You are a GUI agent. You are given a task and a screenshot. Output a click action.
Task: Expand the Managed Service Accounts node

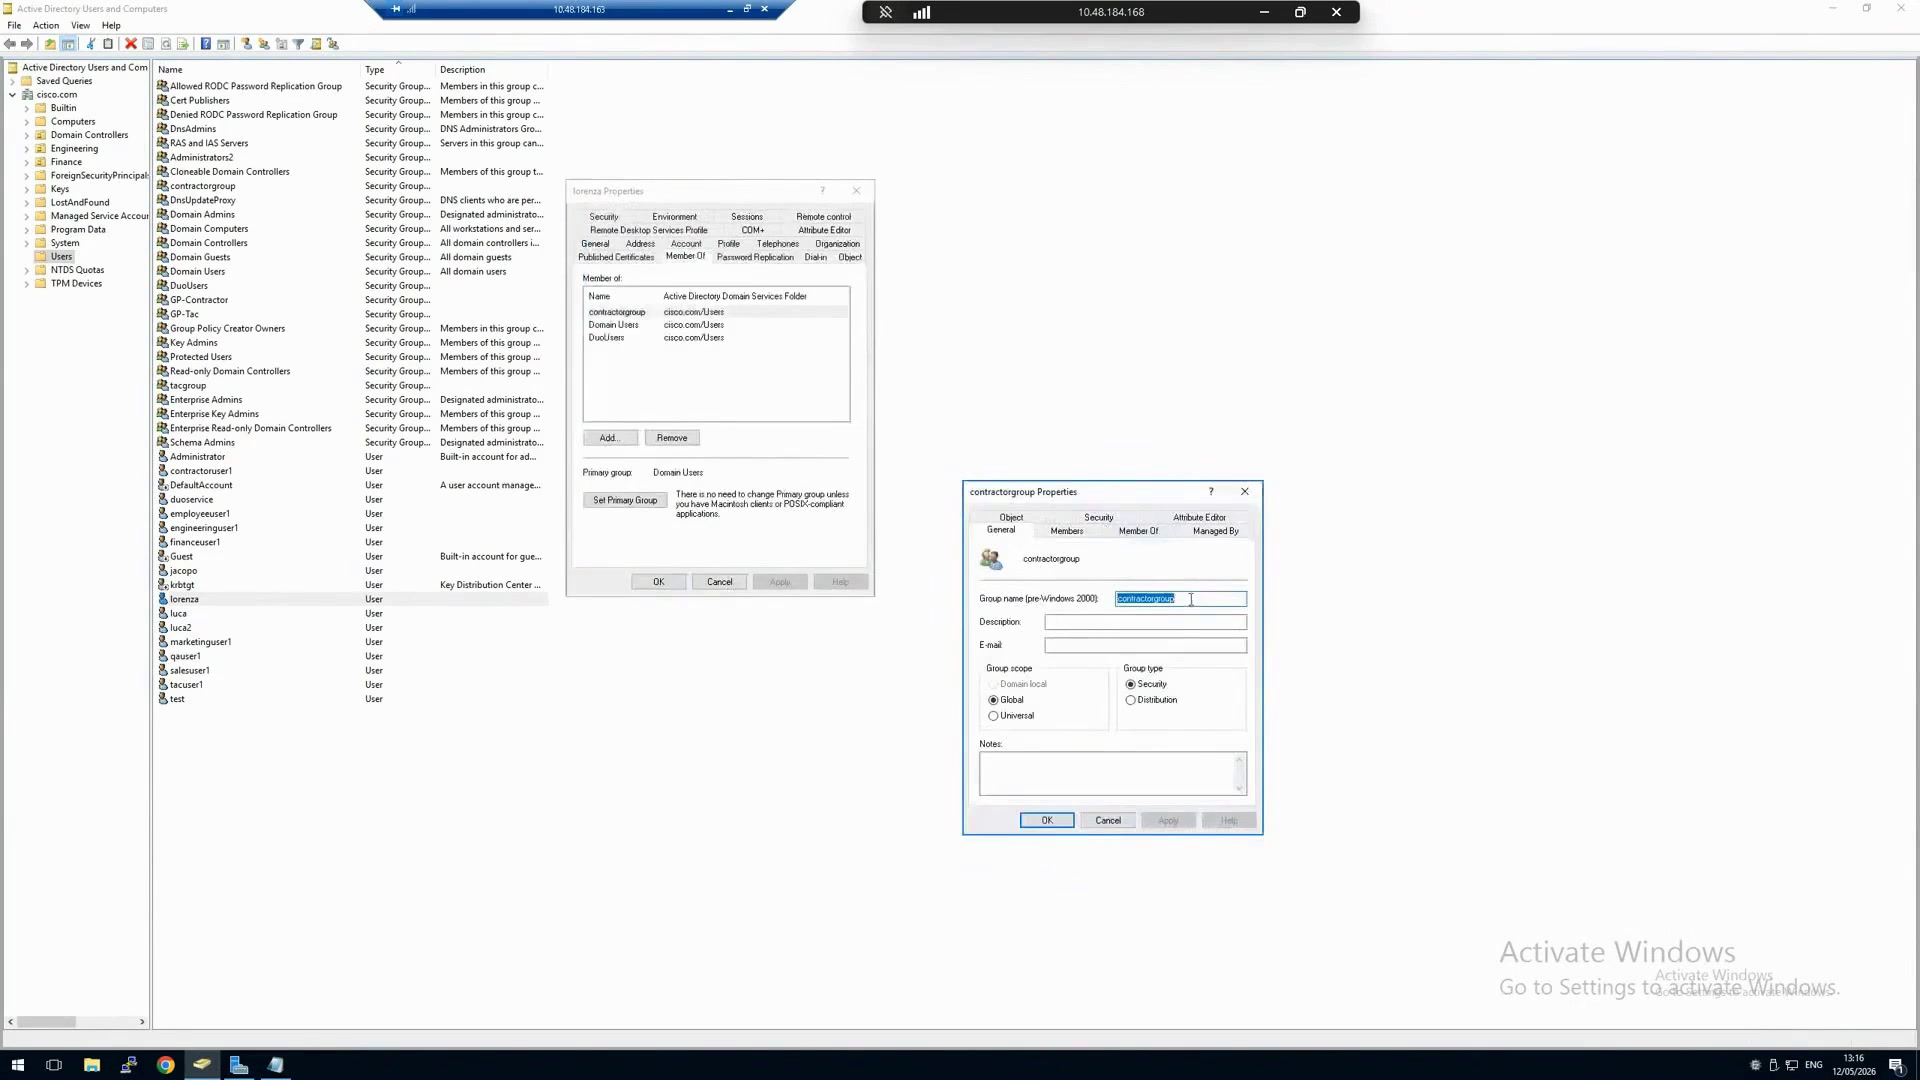[x=27, y=216]
